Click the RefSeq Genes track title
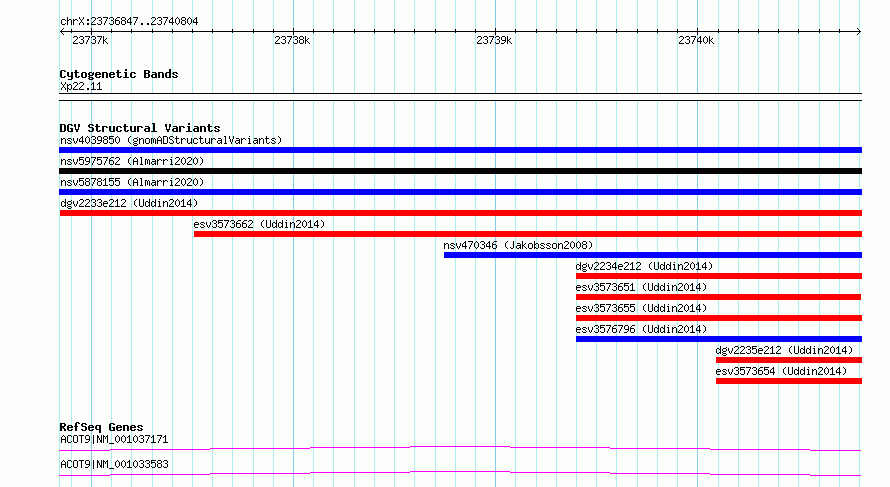This screenshot has width=890, height=487. click(x=101, y=427)
